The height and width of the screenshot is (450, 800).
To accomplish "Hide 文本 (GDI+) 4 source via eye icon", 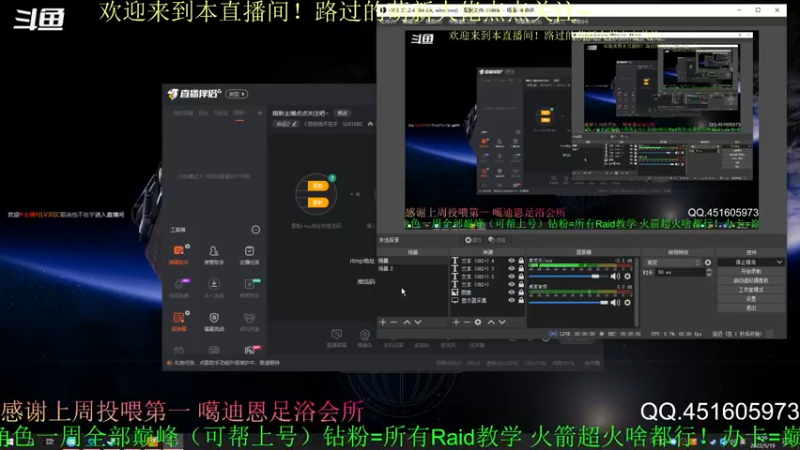I will [x=511, y=261].
